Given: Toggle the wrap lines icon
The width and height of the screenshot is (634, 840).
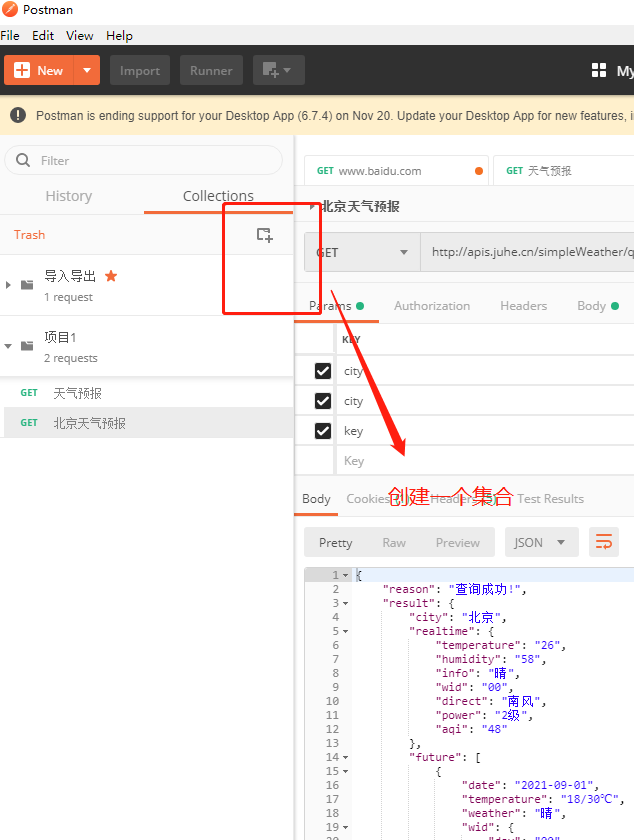Looking at the screenshot, I should (604, 542).
